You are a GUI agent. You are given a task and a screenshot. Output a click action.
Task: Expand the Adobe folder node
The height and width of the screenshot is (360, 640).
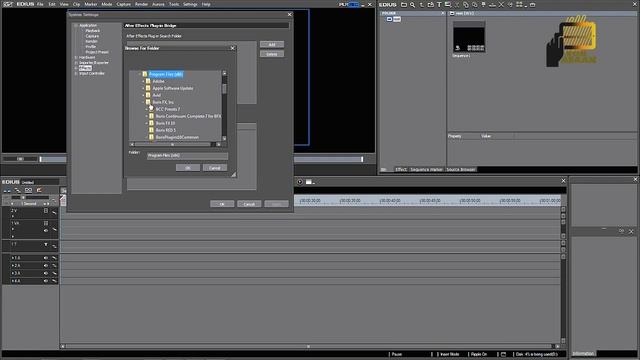(x=143, y=81)
